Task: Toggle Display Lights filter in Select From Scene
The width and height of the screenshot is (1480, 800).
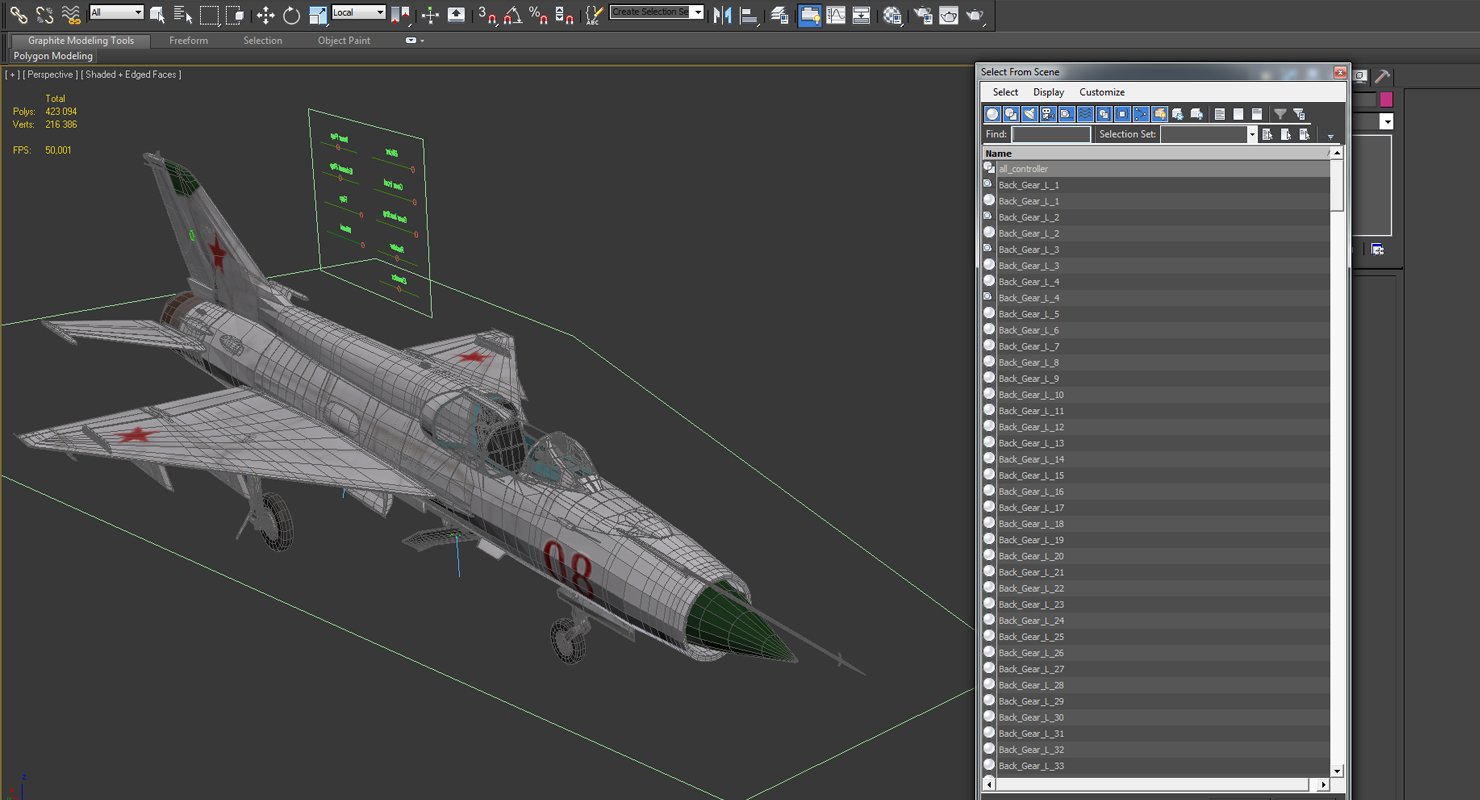Action: [1029, 114]
